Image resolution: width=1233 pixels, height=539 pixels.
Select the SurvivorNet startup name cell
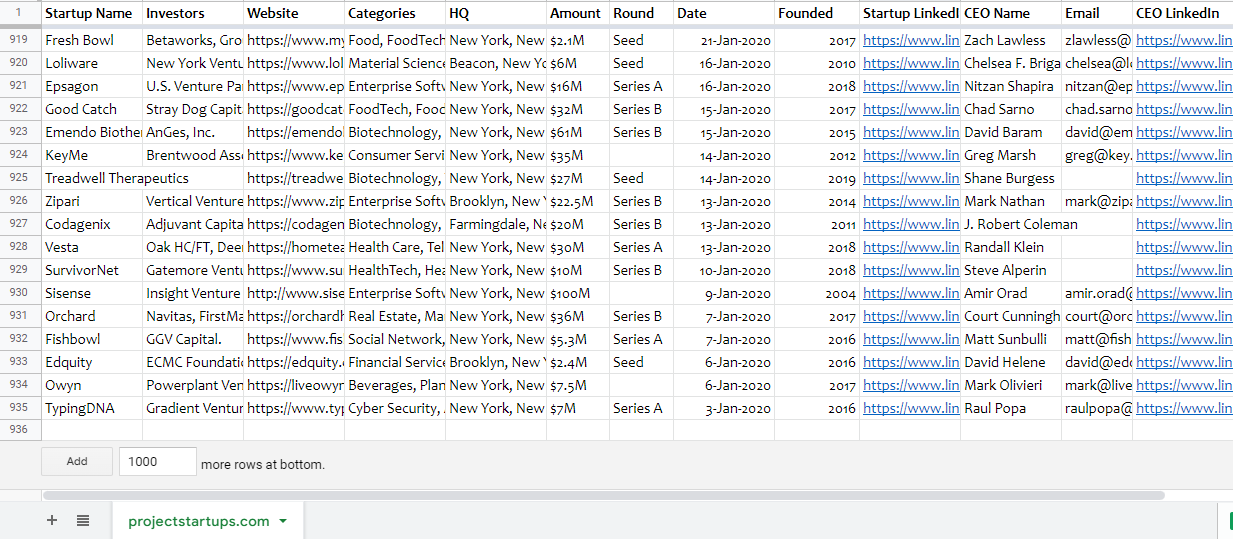(92, 270)
